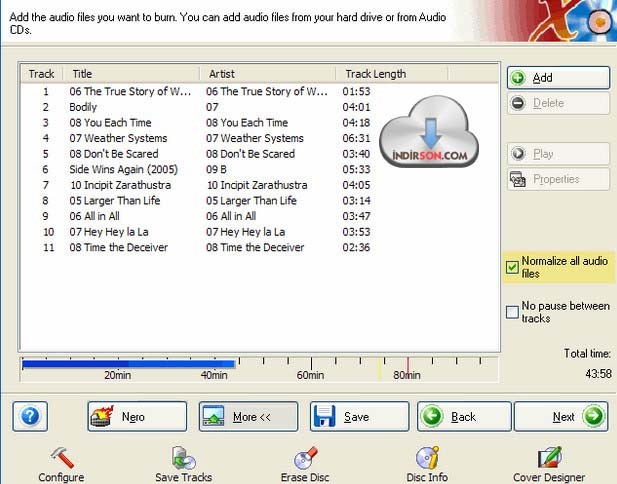
Task: Click the red 80min capacity marker
Action: [x=408, y=368]
